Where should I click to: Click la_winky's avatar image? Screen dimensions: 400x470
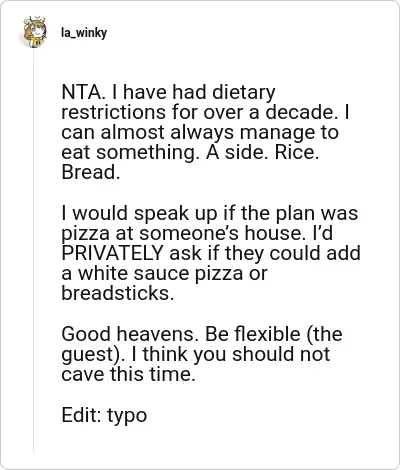click(35, 32)
